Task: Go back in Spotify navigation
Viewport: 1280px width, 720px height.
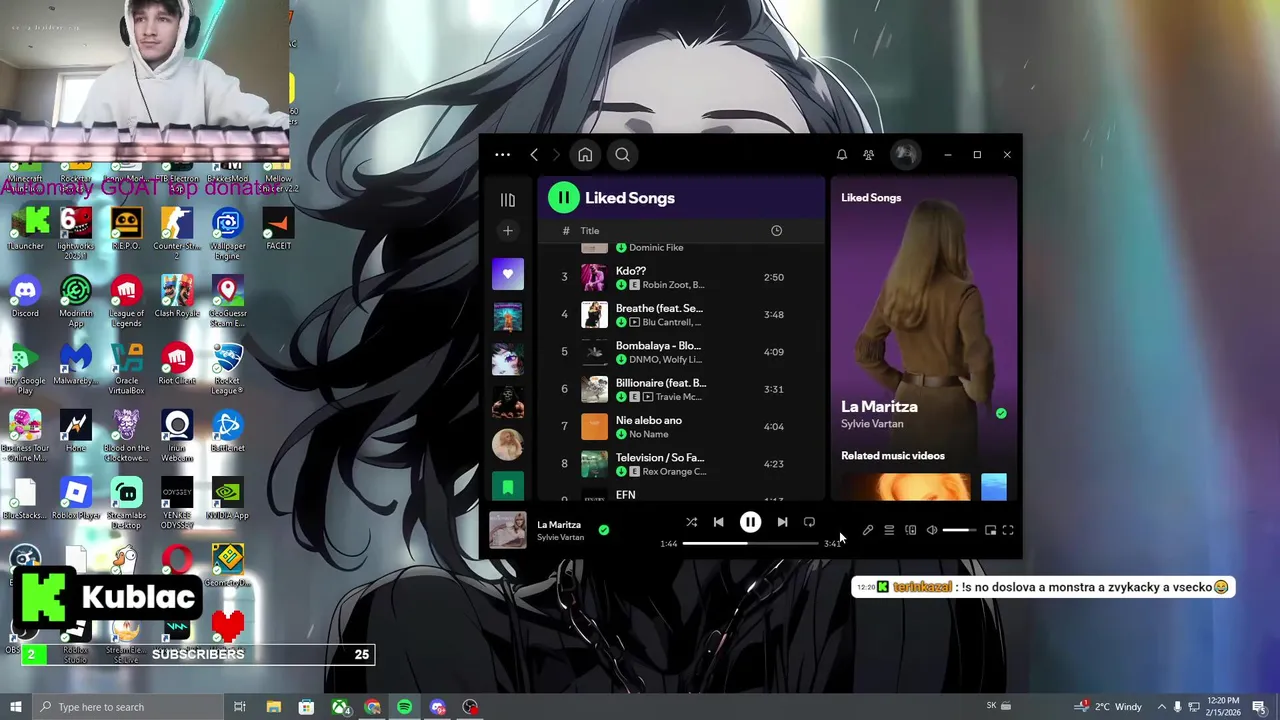Action: click(534, 155)
